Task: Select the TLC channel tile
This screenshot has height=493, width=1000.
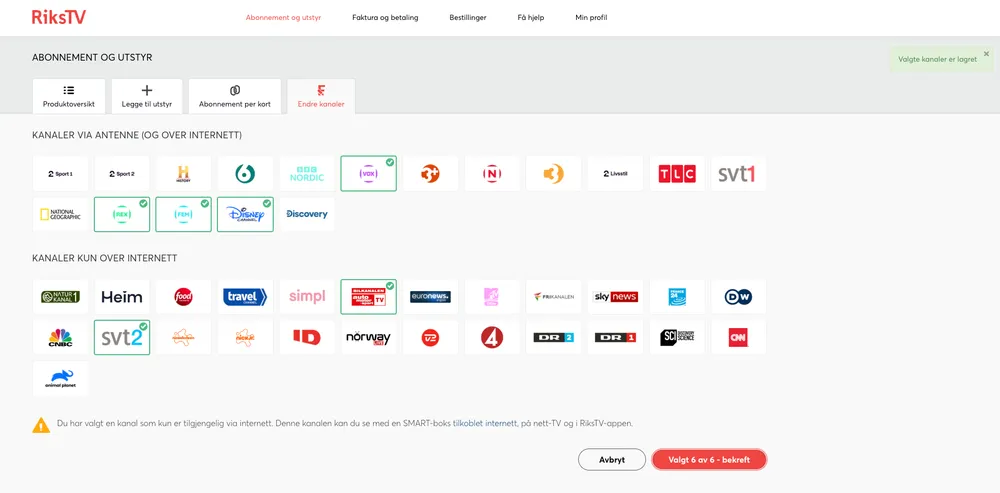Action: [x=677, y=174]
